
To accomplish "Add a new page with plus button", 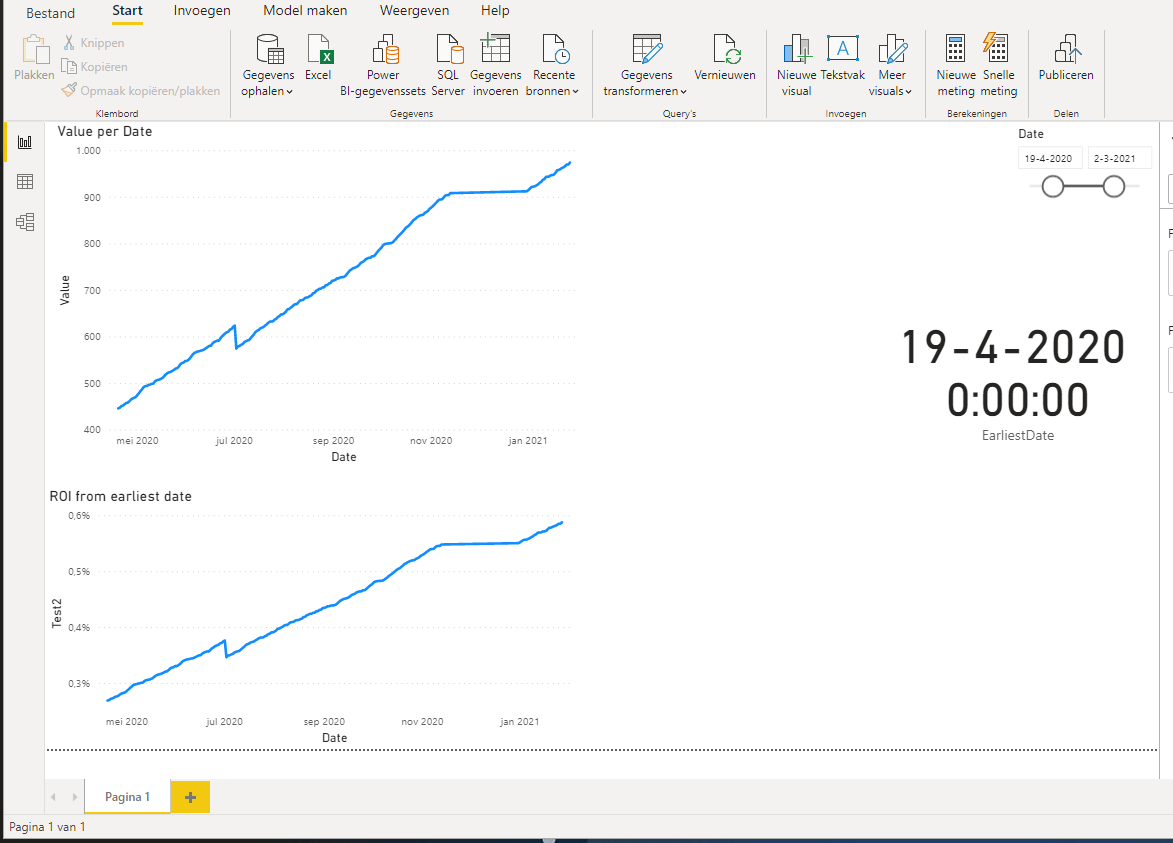I will tap(191, 797).
